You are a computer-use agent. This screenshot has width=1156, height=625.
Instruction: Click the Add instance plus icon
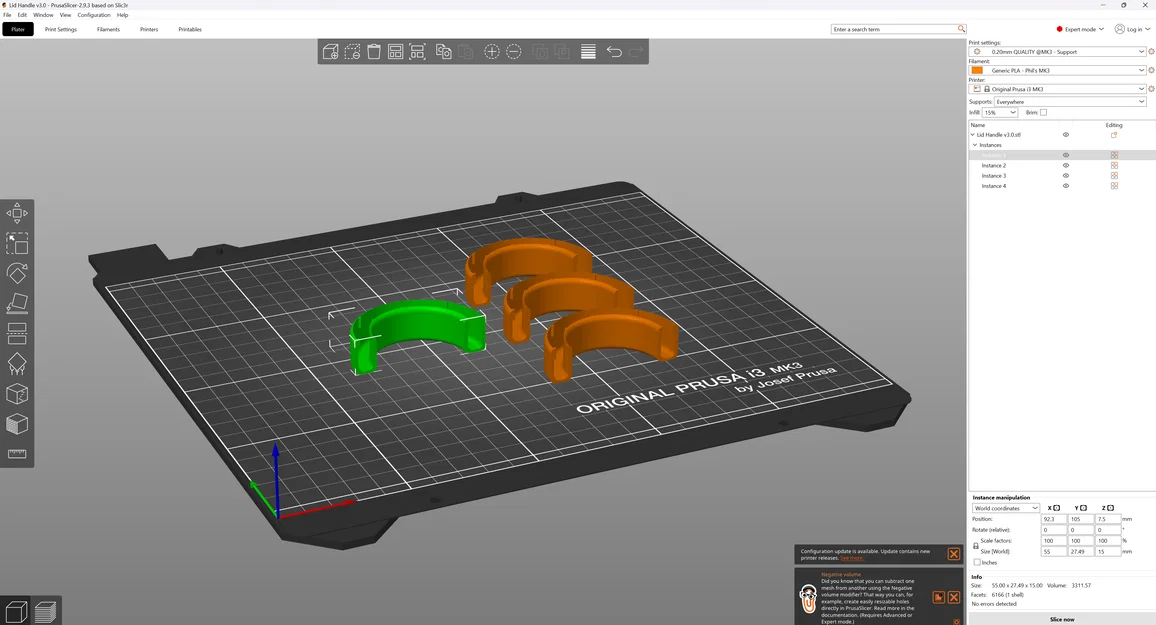click(x=492, y=52)
